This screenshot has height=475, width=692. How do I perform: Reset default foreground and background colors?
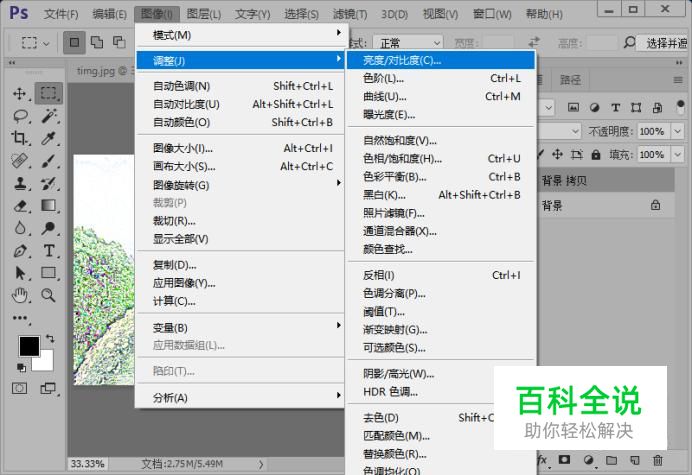[x=21, y=367]
